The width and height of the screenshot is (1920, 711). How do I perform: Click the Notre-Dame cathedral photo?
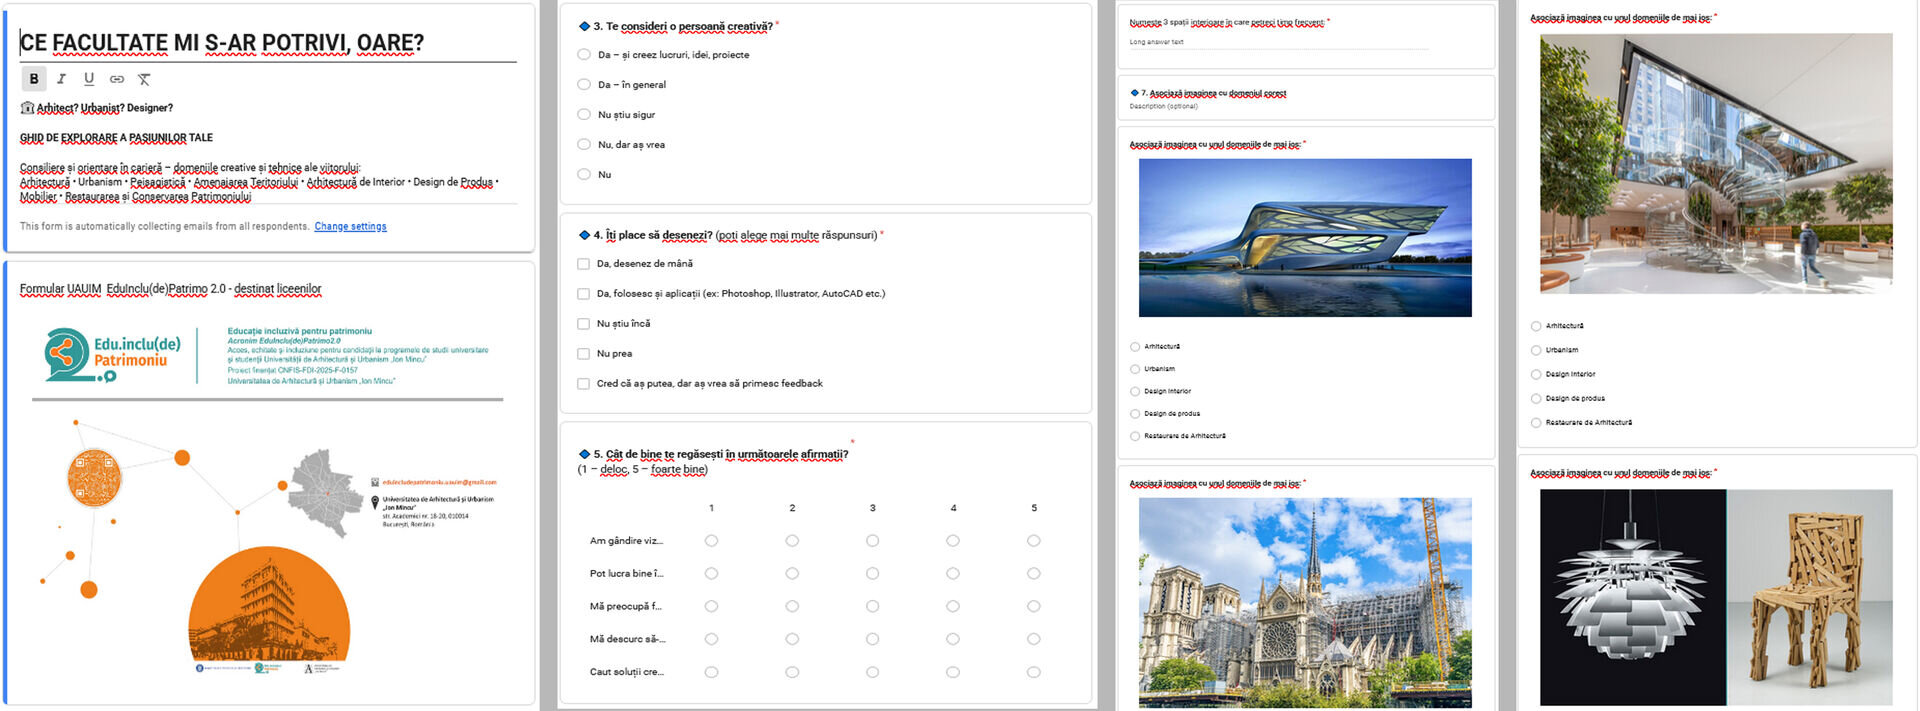click(1305, 602)
